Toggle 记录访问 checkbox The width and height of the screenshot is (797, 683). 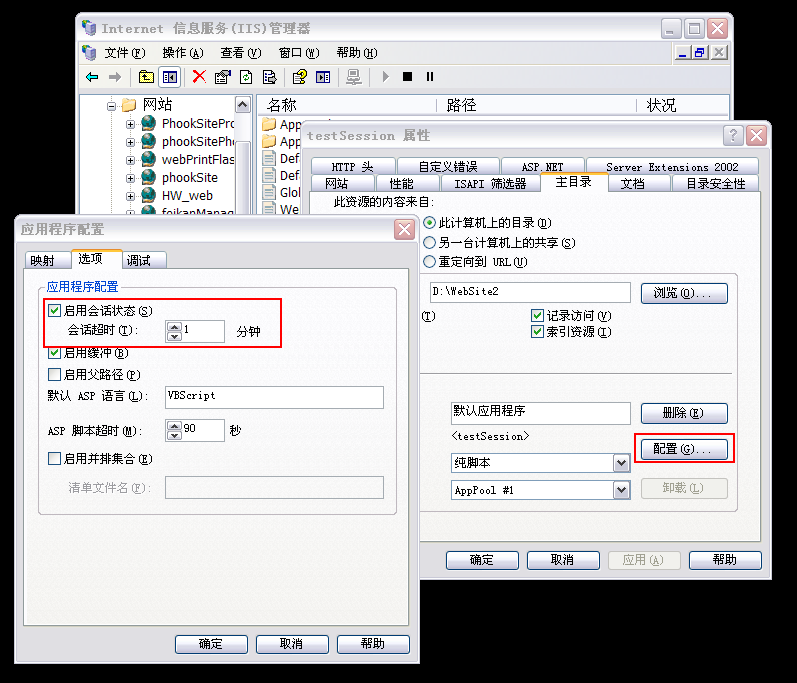(537, 316)
